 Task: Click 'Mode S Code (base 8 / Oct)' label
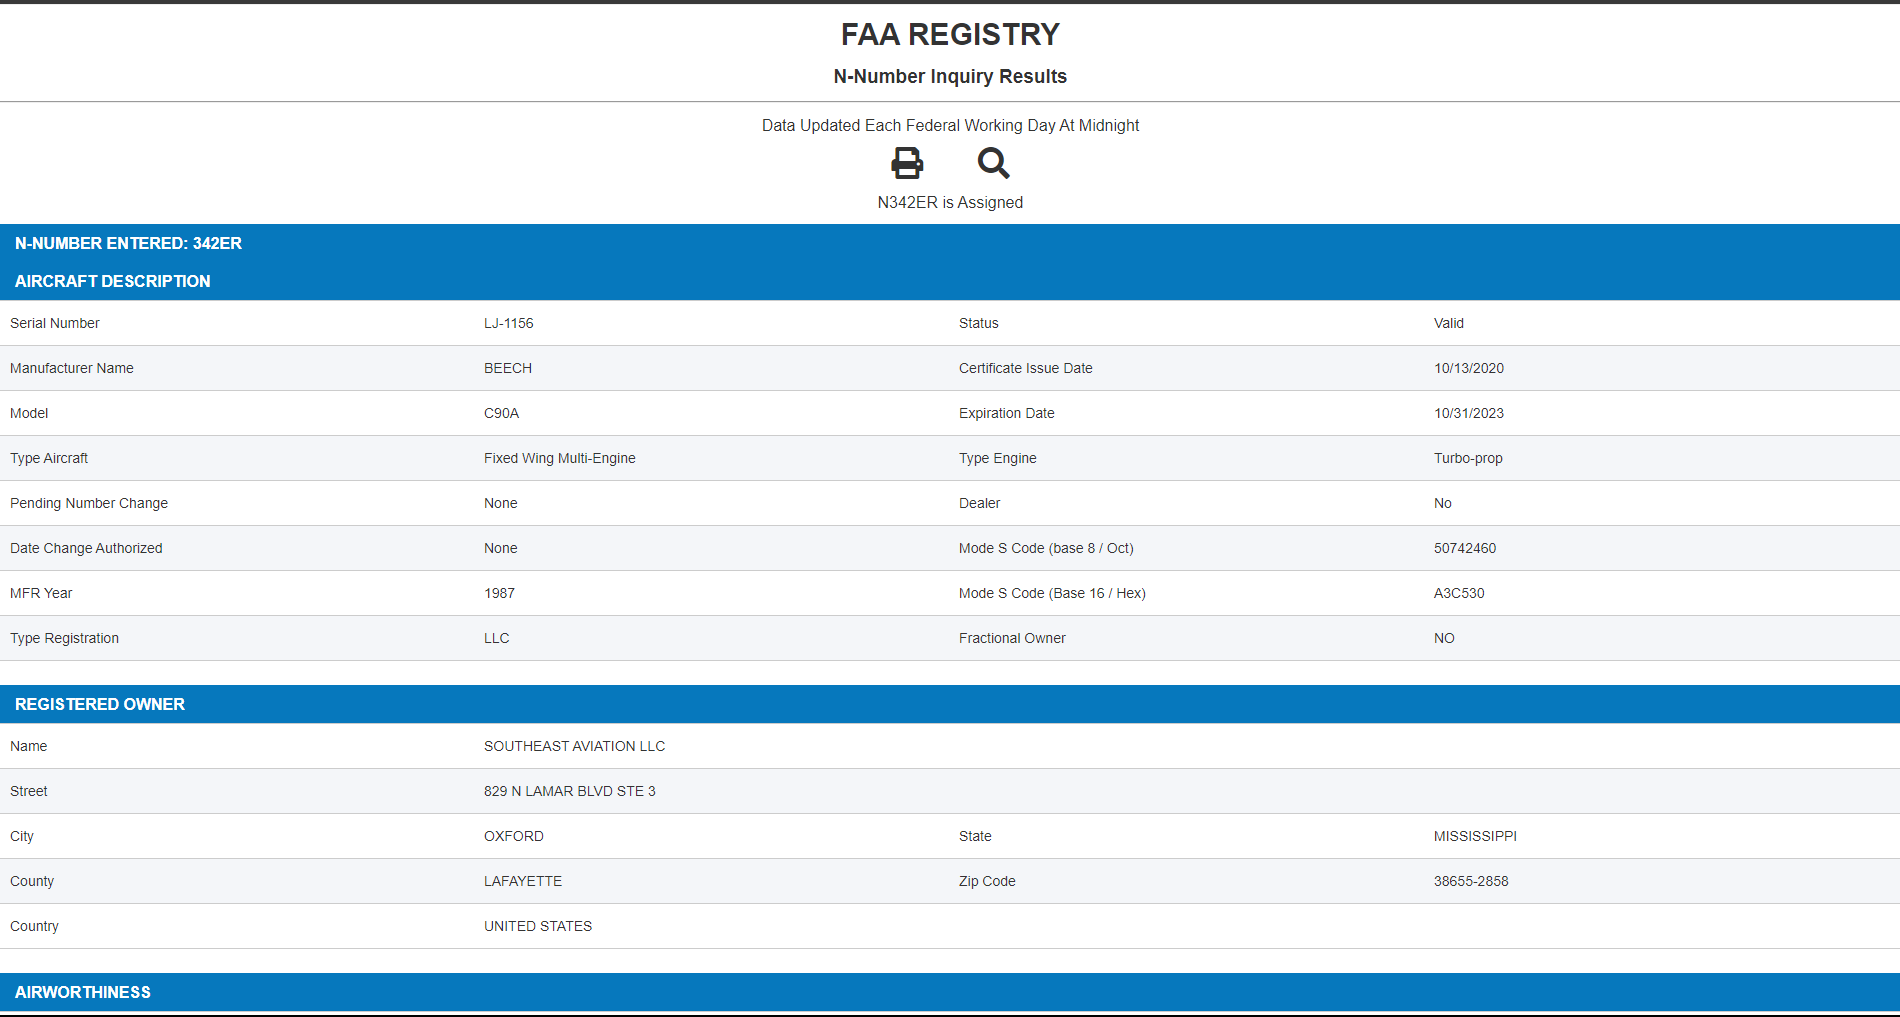point(1046,548)
